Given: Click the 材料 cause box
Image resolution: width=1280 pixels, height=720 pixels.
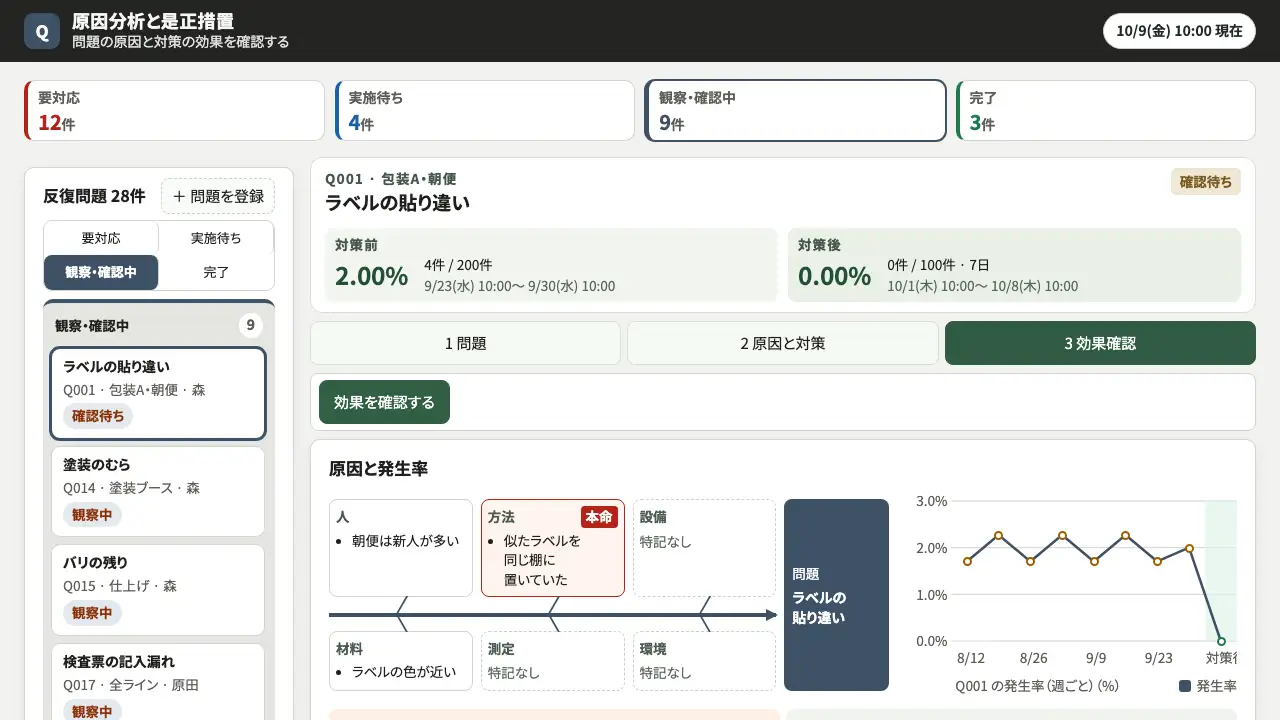Looking at the screenshot, I should point(401,661).
